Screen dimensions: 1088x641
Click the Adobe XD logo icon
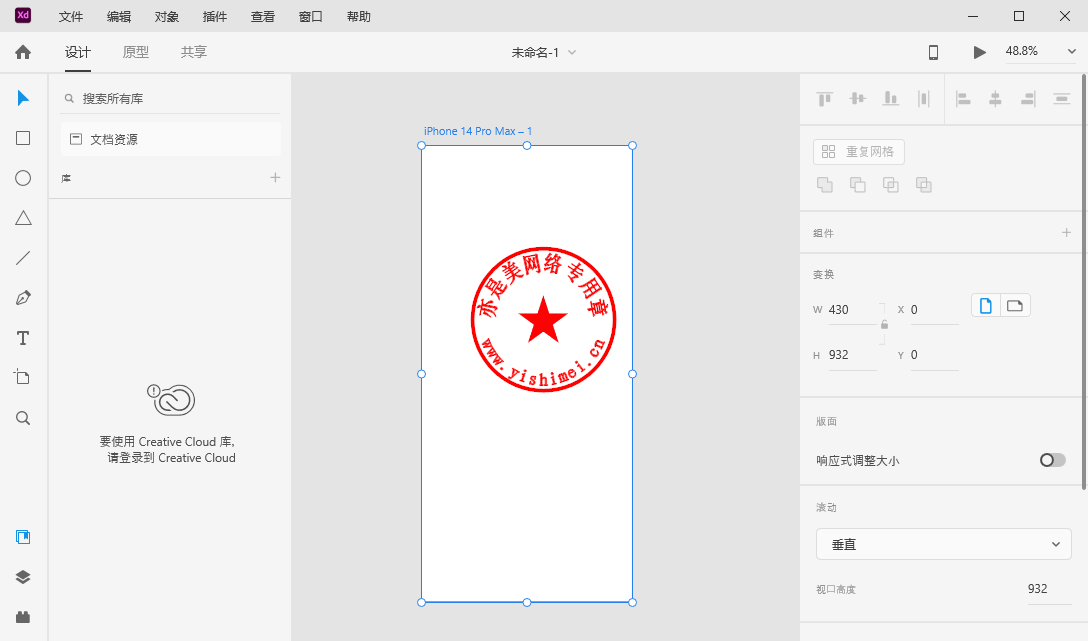(x=23, y=15)
